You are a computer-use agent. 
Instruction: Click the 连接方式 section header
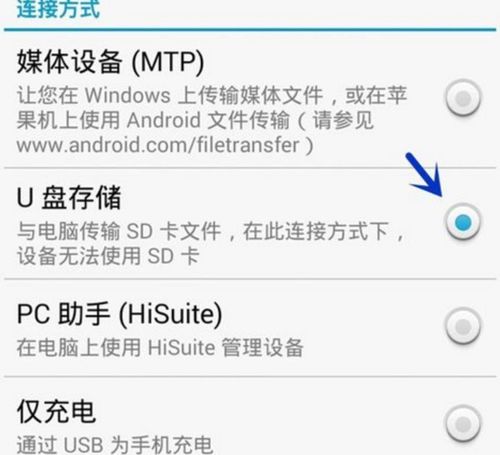pyautogui.click(x=58, y=9)
